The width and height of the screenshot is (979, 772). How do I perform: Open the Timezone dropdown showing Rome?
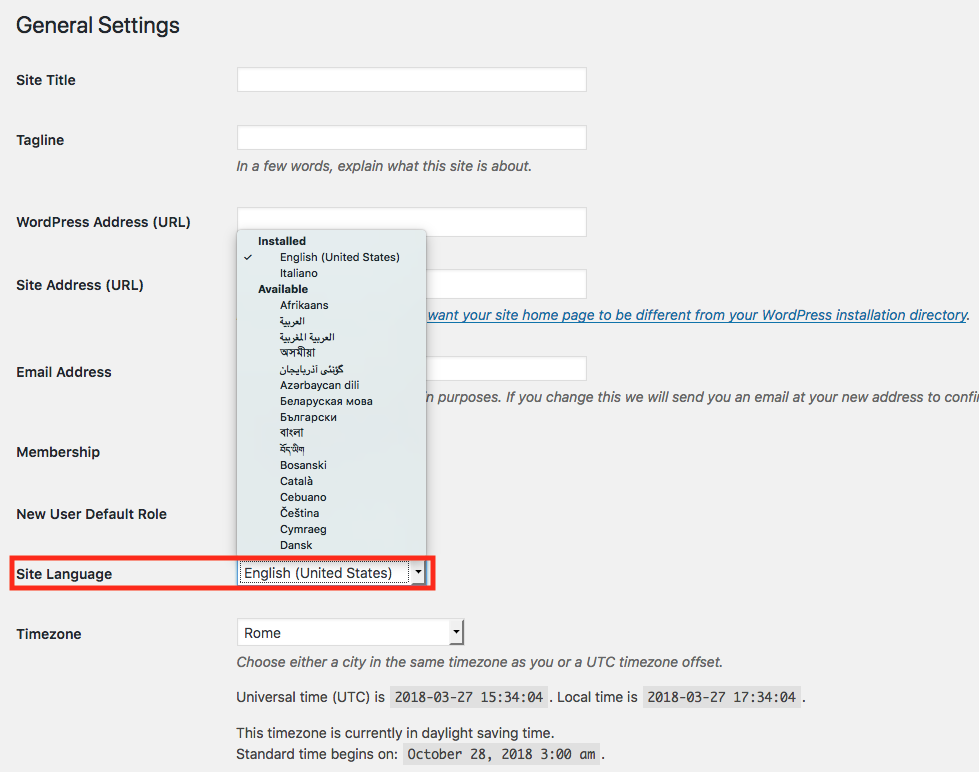pos(350,633)
